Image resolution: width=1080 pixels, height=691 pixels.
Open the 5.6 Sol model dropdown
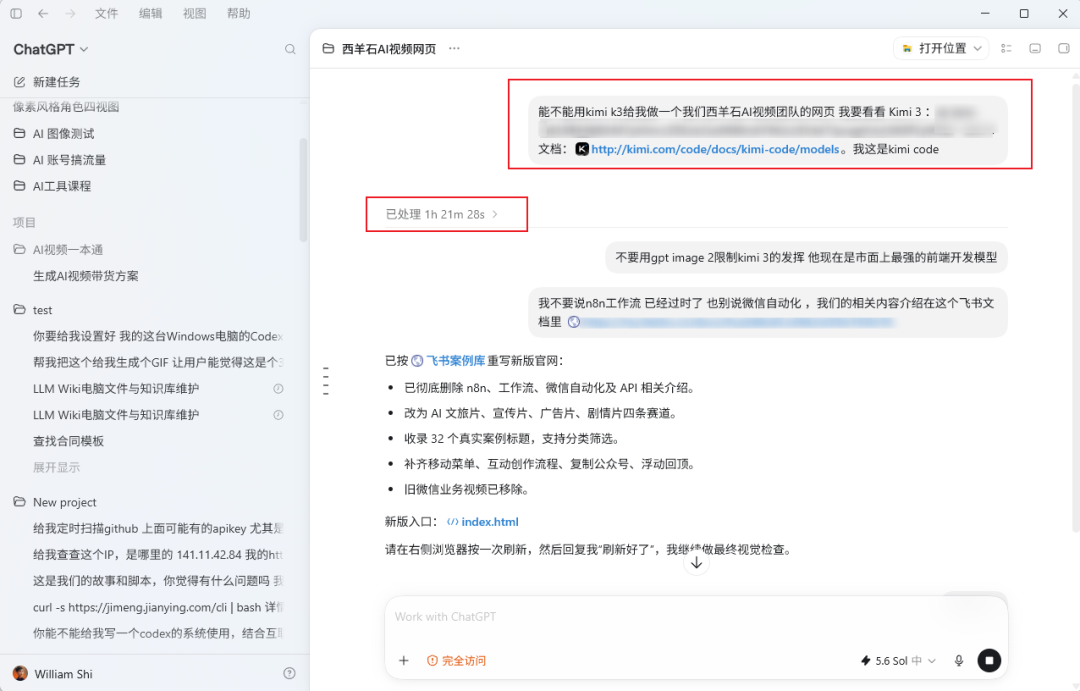[898, 661]
